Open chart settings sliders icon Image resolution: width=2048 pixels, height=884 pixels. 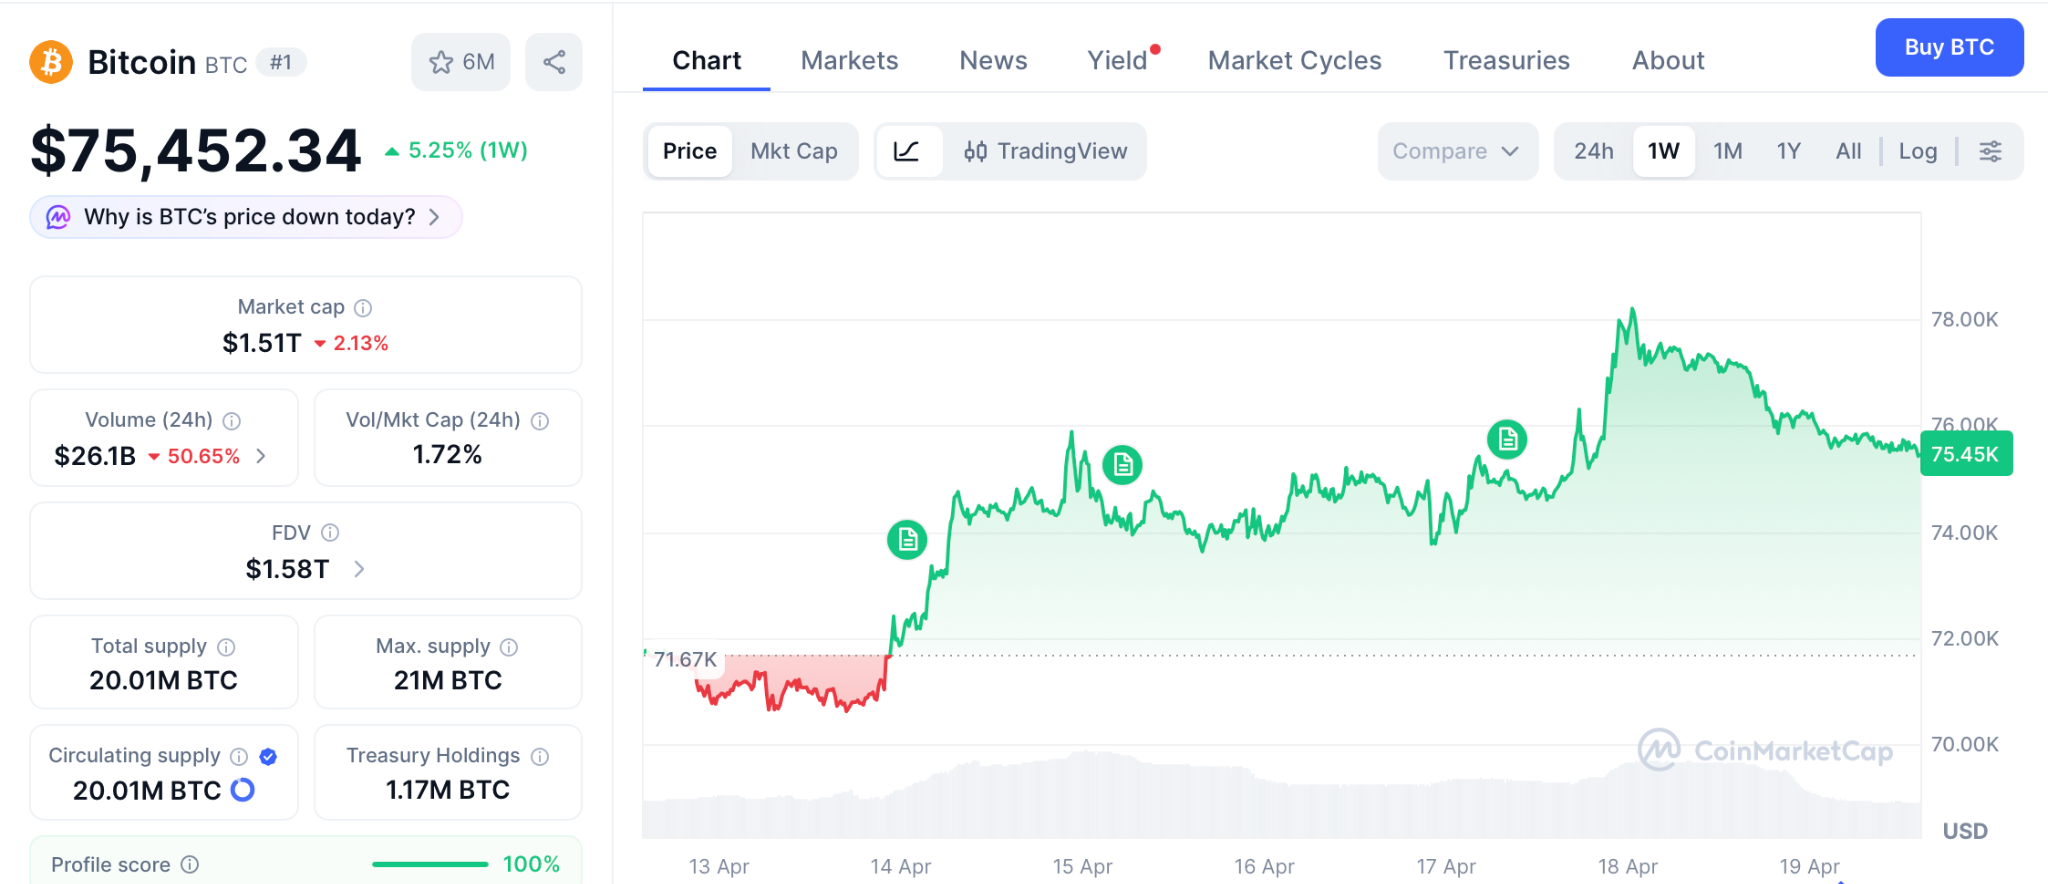tap(1990, 151)
